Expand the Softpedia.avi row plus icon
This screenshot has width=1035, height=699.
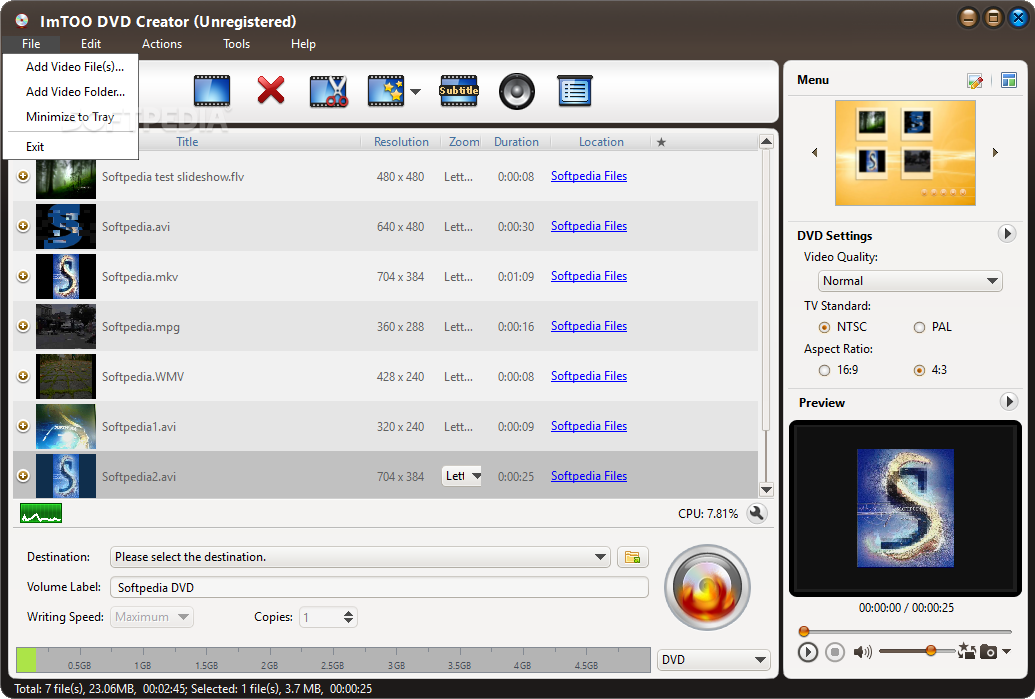23,226
